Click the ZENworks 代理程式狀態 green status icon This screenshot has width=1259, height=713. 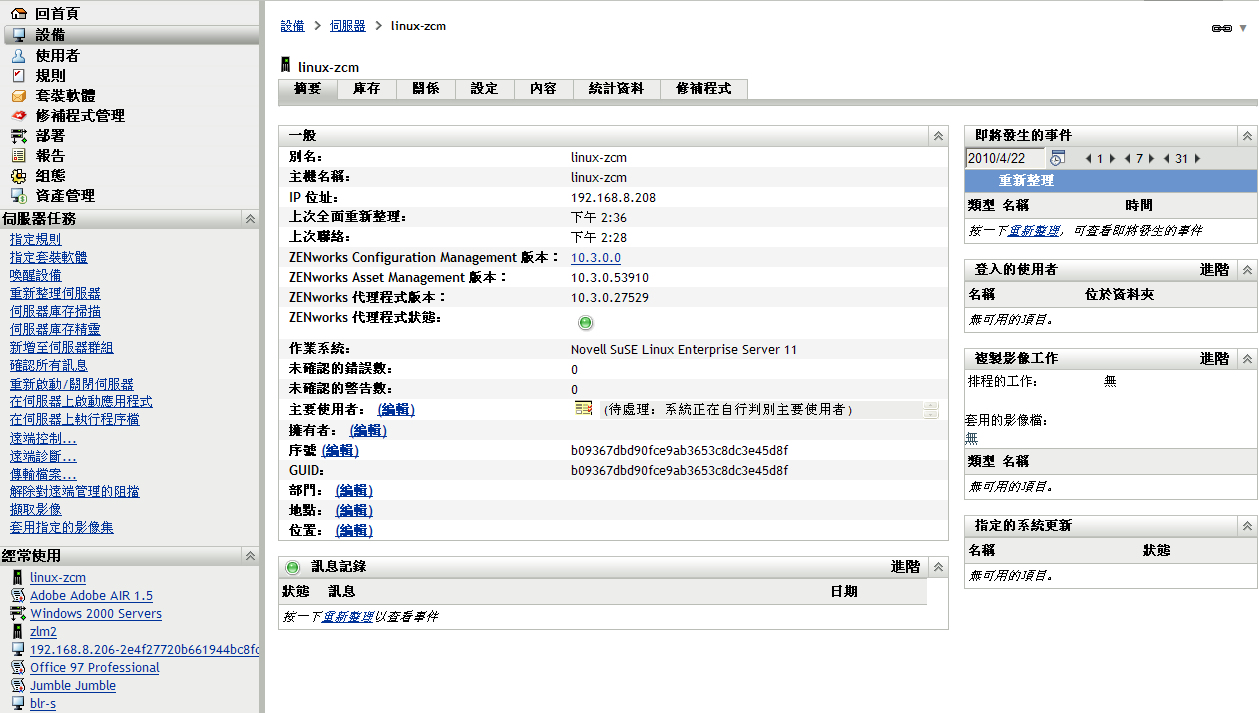[x=585, y=322]
